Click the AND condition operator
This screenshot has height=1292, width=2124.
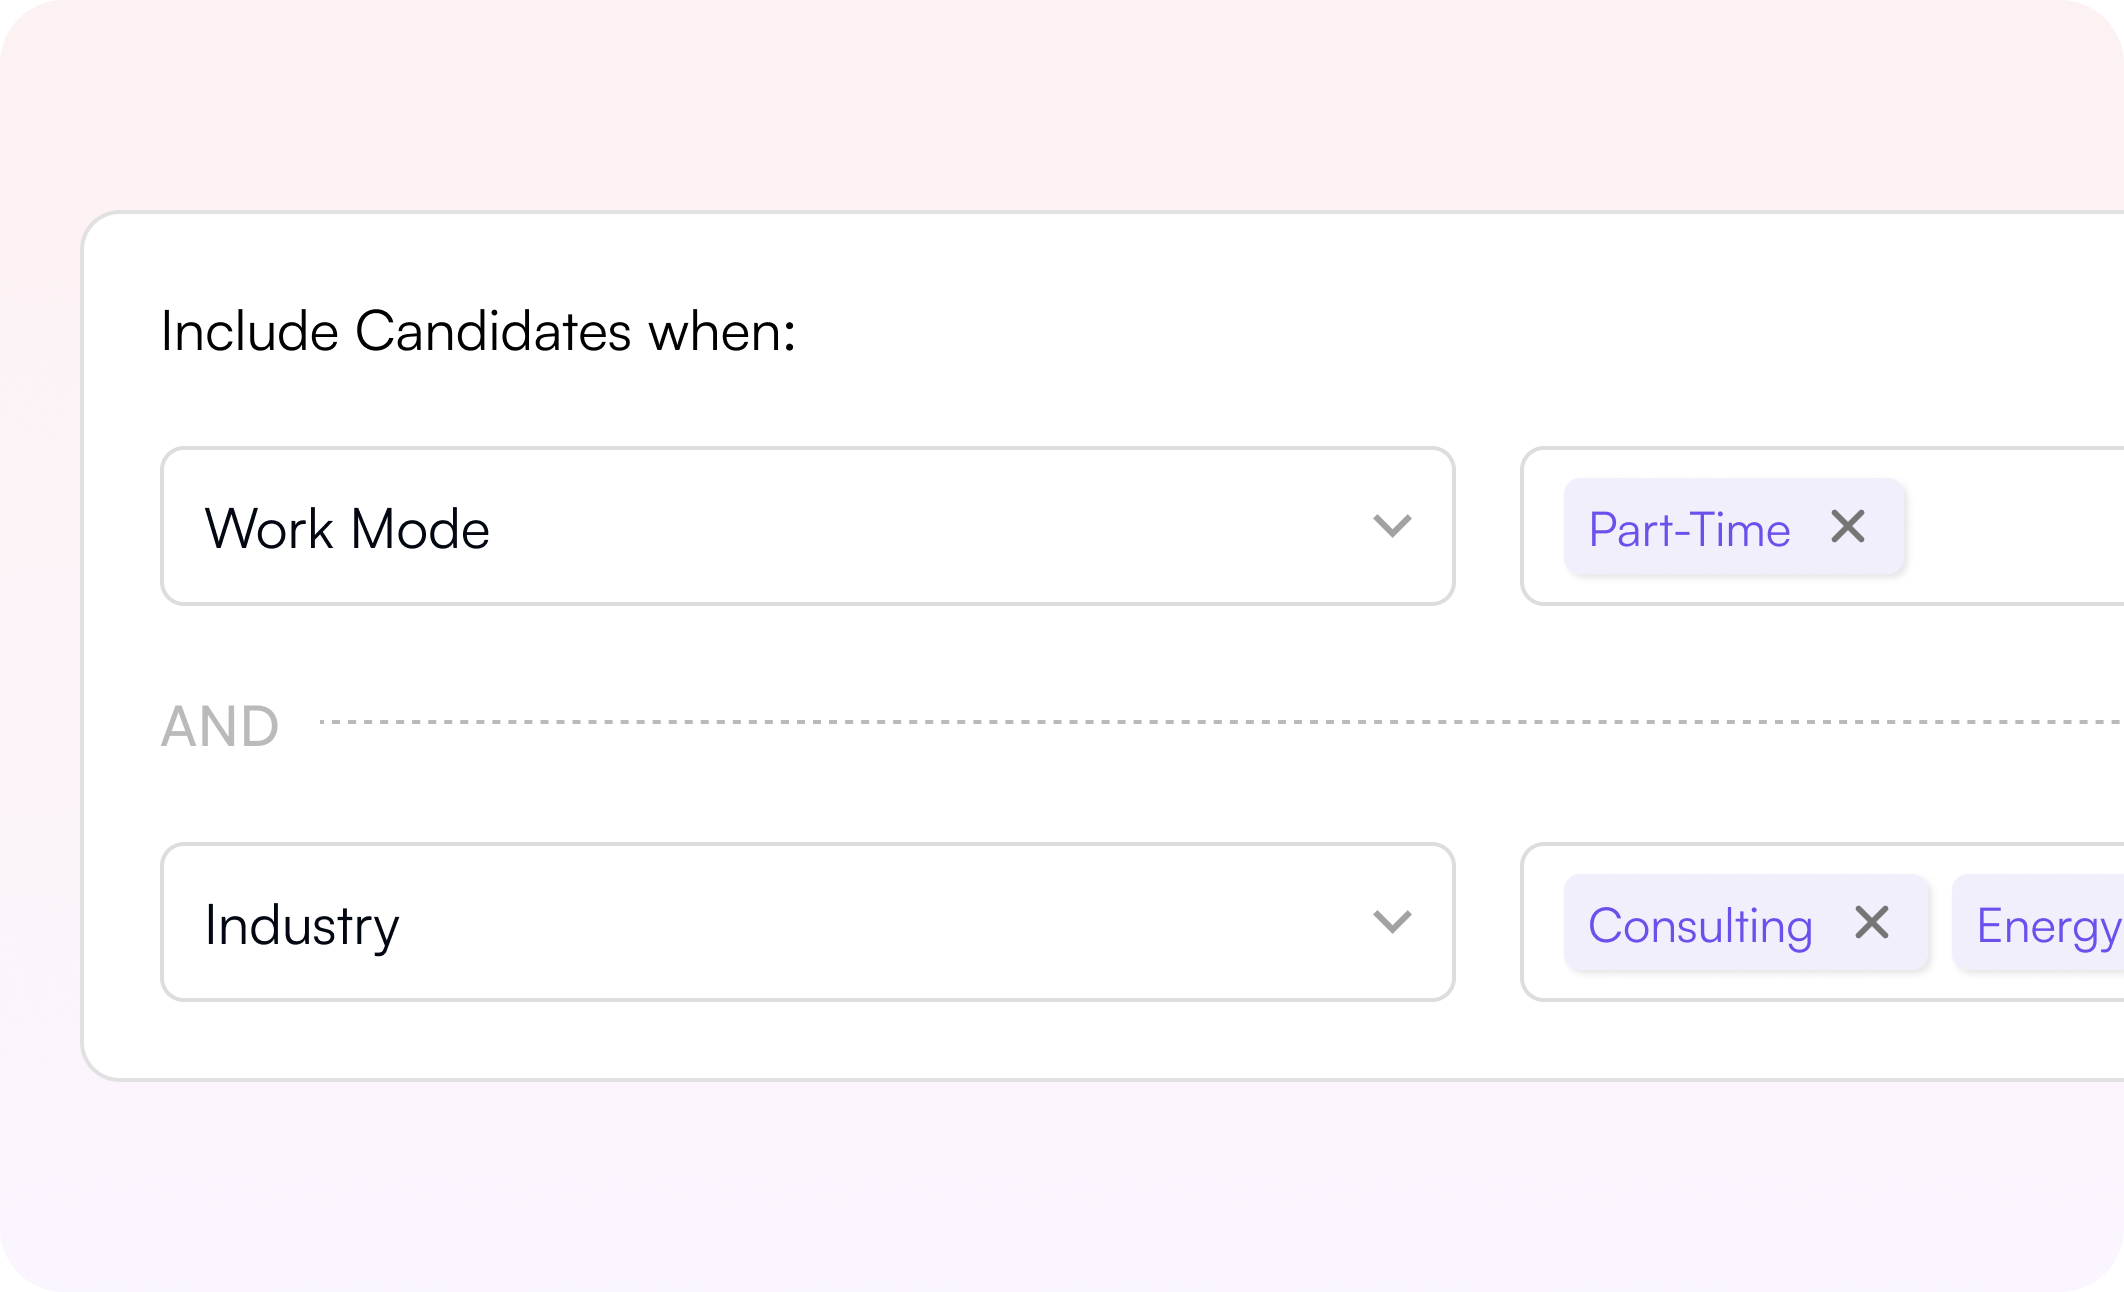pos(220,726)
